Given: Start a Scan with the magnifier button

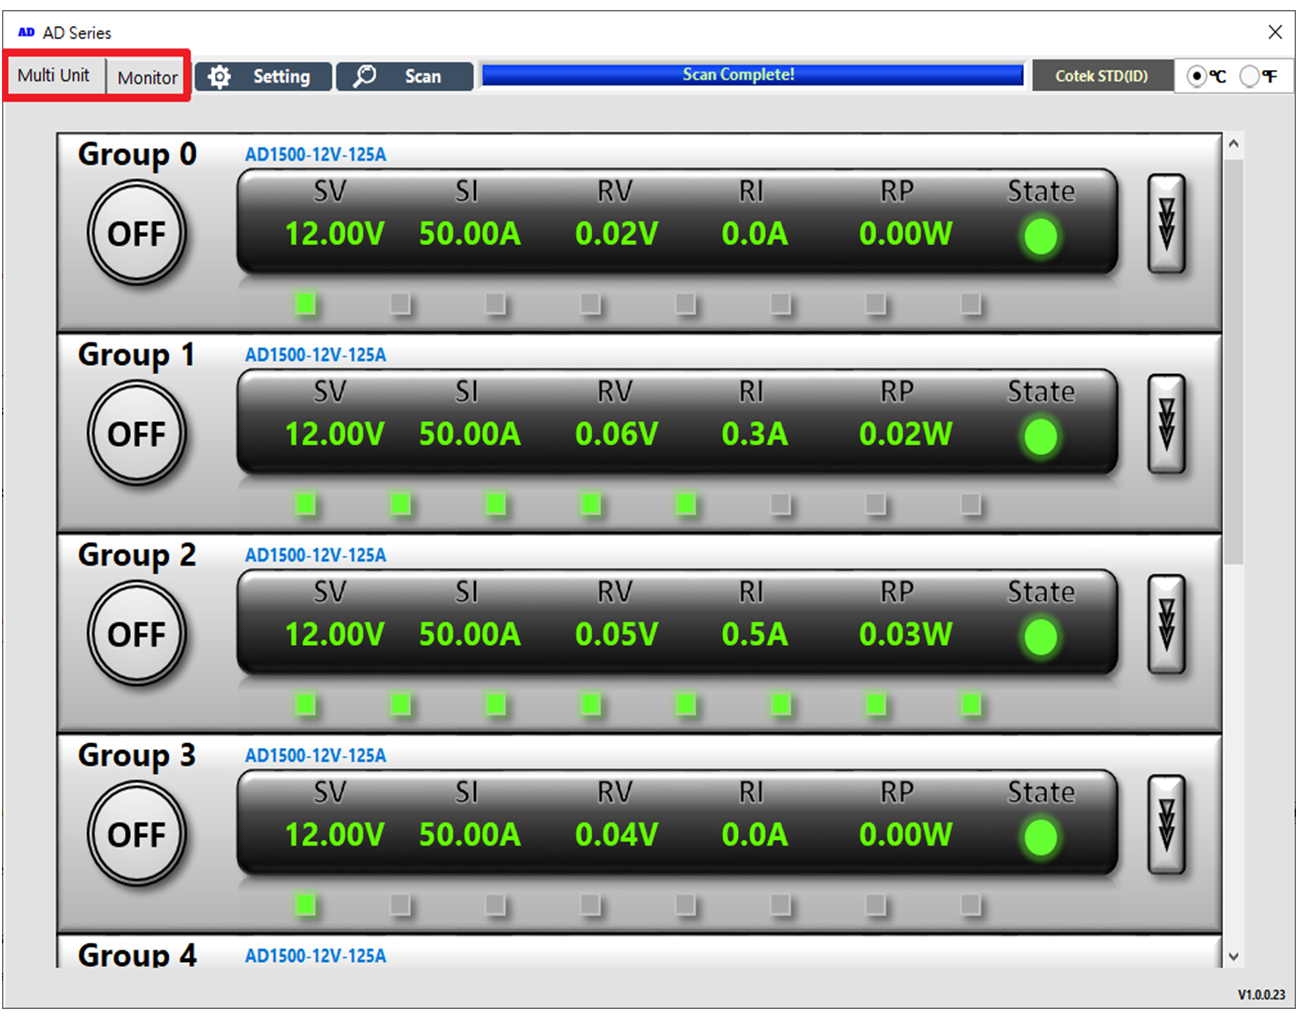Looking at the screenshot, I should tap(404, 76).
